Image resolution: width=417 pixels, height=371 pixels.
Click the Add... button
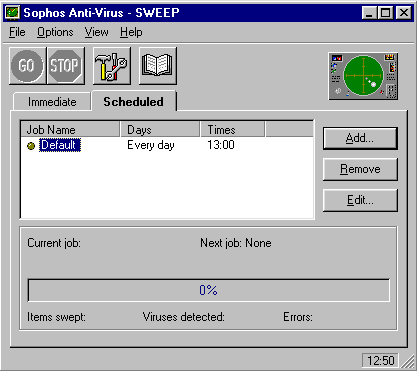click(360, 138)
